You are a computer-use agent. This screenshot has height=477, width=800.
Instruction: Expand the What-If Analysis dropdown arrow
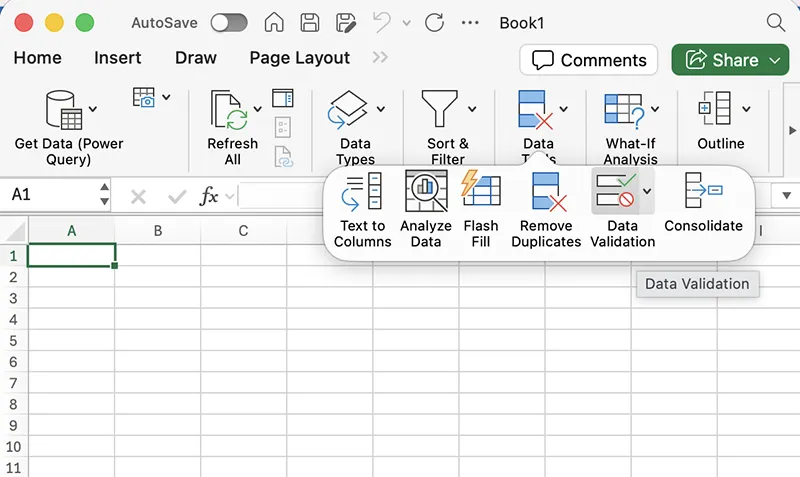coord(655,109)
